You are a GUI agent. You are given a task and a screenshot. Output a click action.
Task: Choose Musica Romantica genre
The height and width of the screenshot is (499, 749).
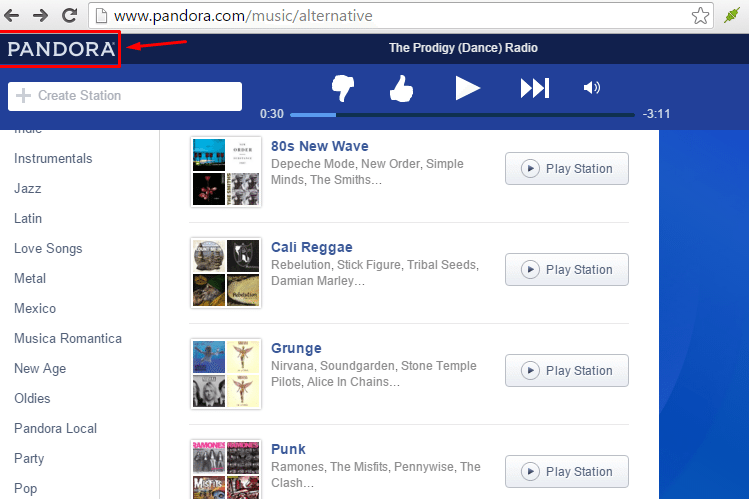pyautogui.click(x=68, y=339)
